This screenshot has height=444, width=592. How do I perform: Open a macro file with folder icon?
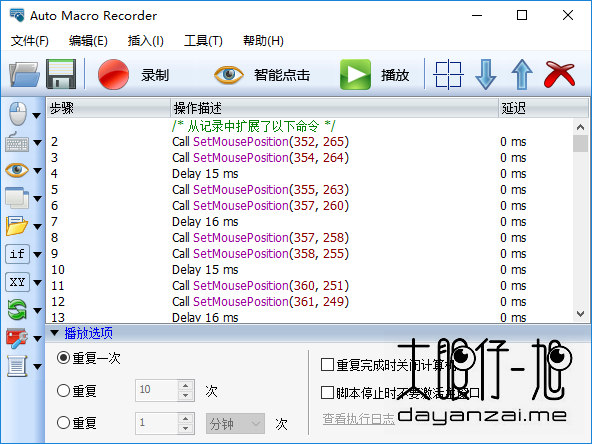pyautogui.click(x=24, y=74)
